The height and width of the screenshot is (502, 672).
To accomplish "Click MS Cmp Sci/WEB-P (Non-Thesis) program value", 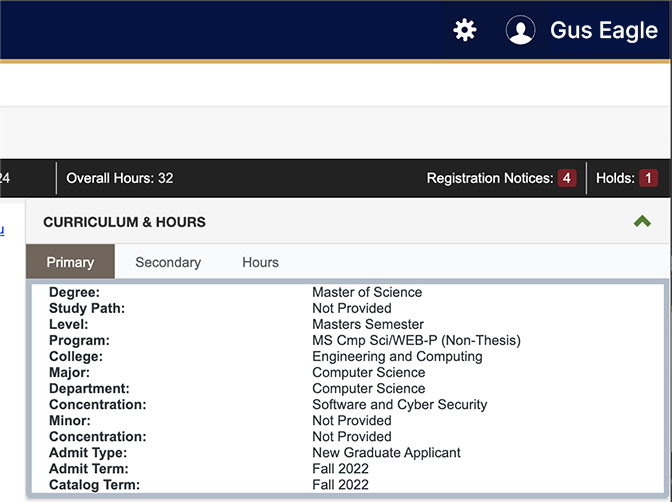I will (x=416, y=340).
